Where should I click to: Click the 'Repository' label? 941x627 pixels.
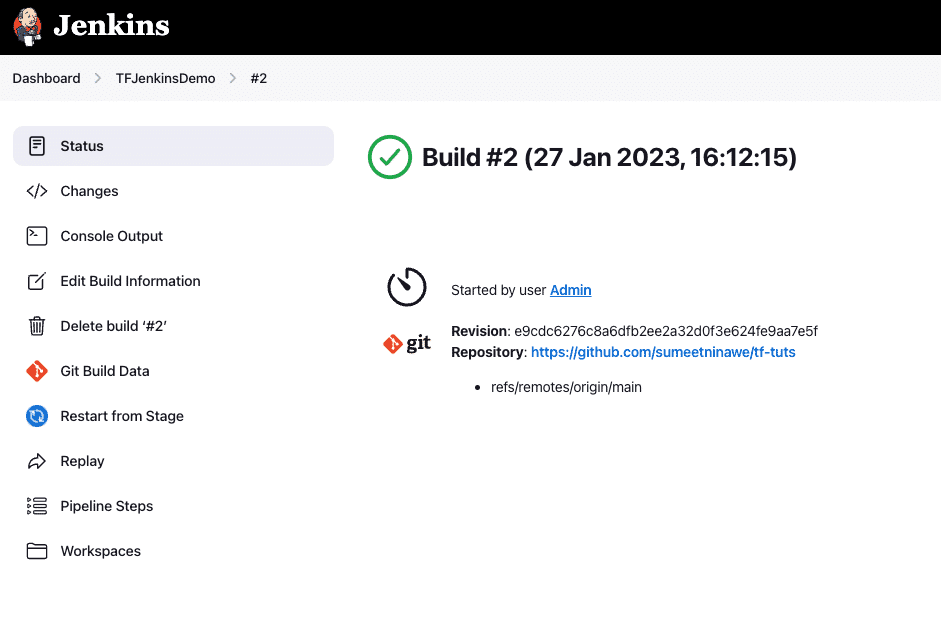[487, 352]
